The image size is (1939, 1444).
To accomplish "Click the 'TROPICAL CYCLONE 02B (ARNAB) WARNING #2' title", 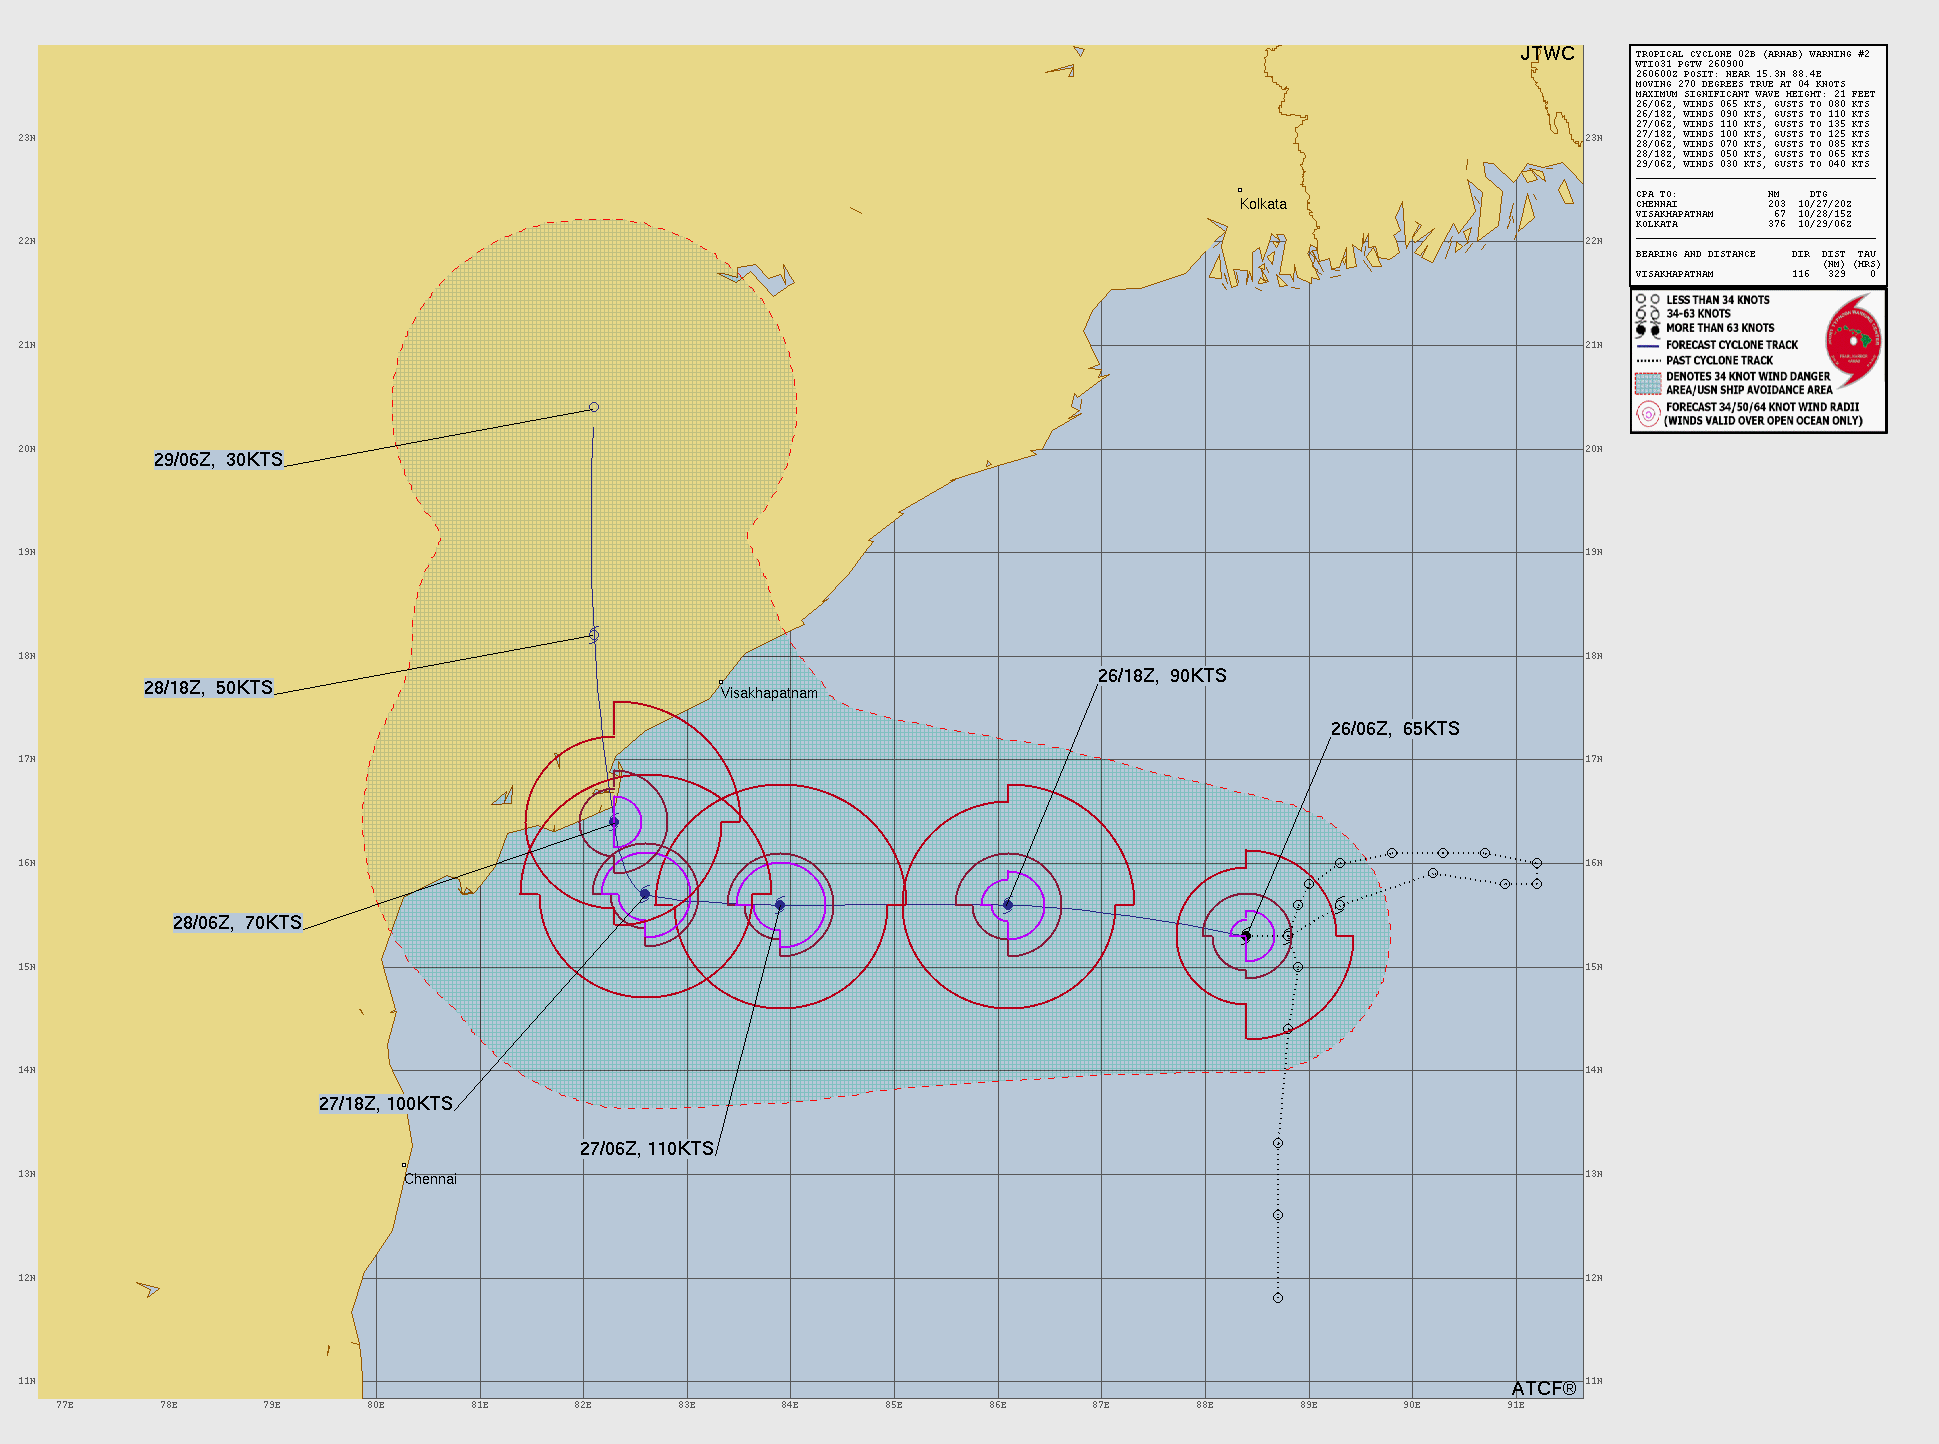I will click(1752, 54).
